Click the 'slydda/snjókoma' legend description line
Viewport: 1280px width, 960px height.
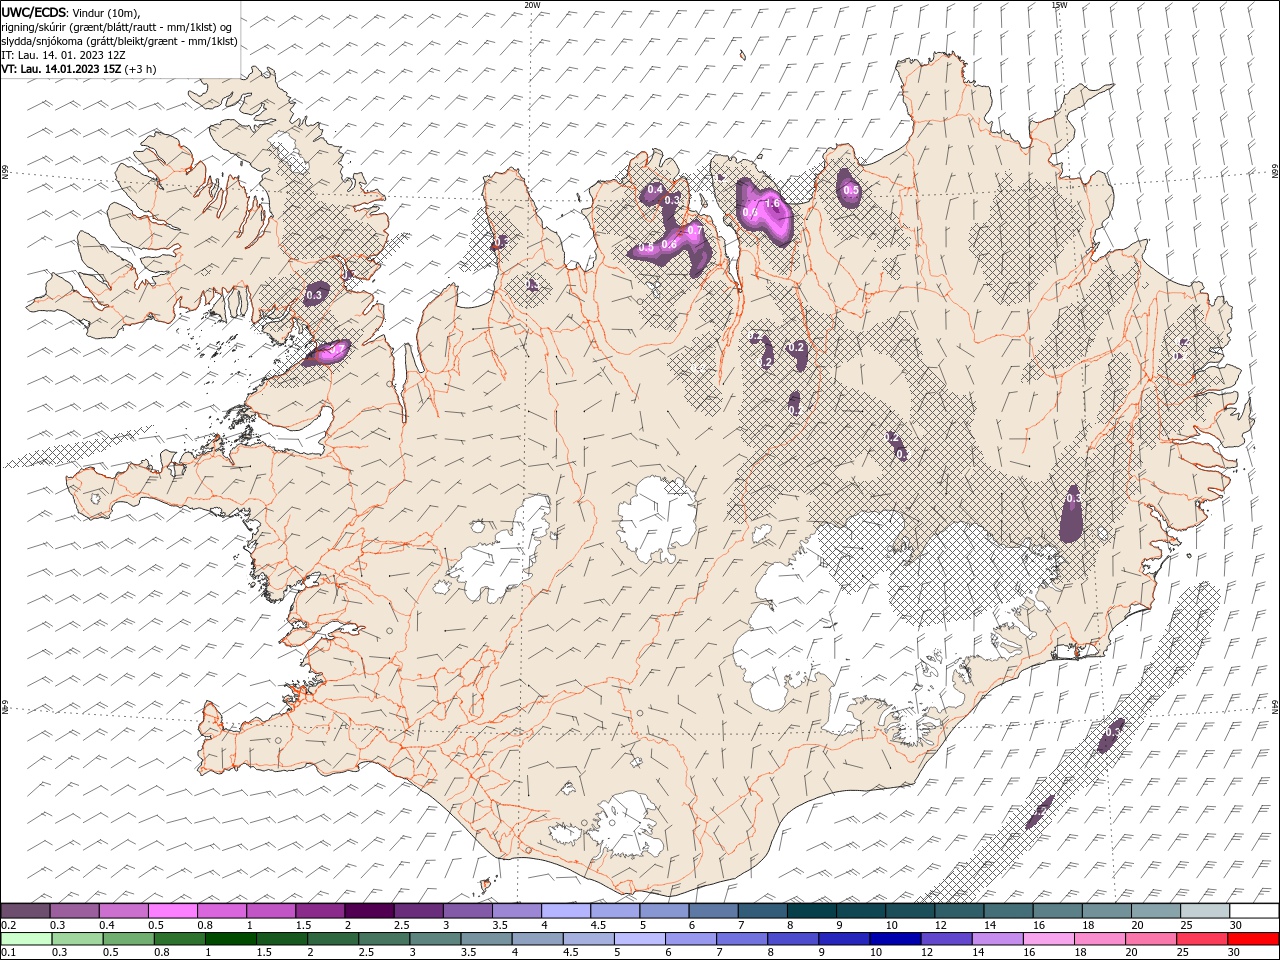pos(119,41)
